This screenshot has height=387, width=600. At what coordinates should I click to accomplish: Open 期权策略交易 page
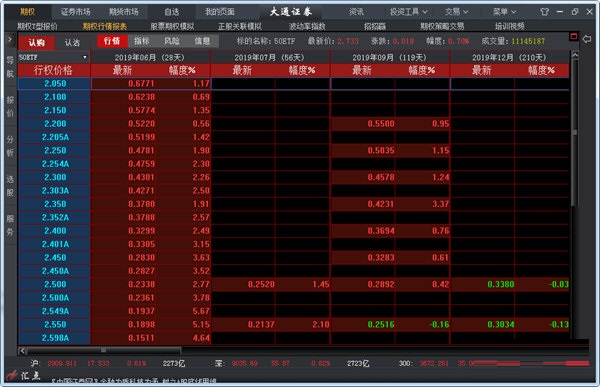(x=442, y=26)
